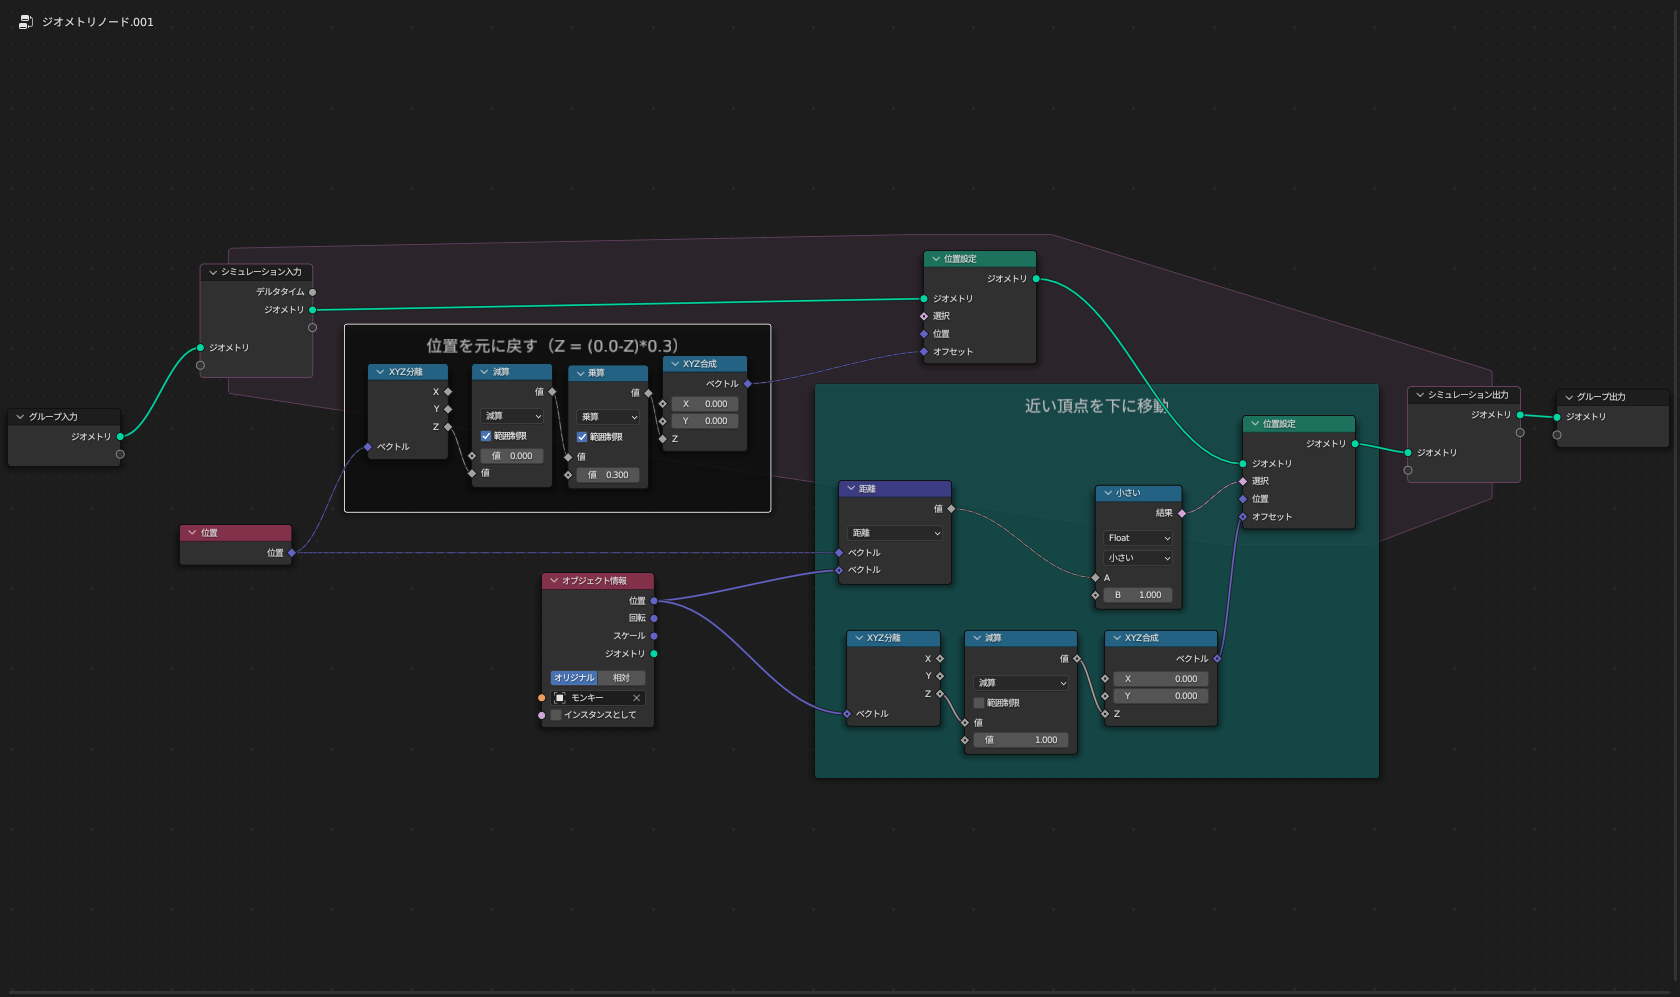Click the node tree icon beside ジオメトリノード.001
Viewport: 1680px width, 997px height.
click(26, 22)
